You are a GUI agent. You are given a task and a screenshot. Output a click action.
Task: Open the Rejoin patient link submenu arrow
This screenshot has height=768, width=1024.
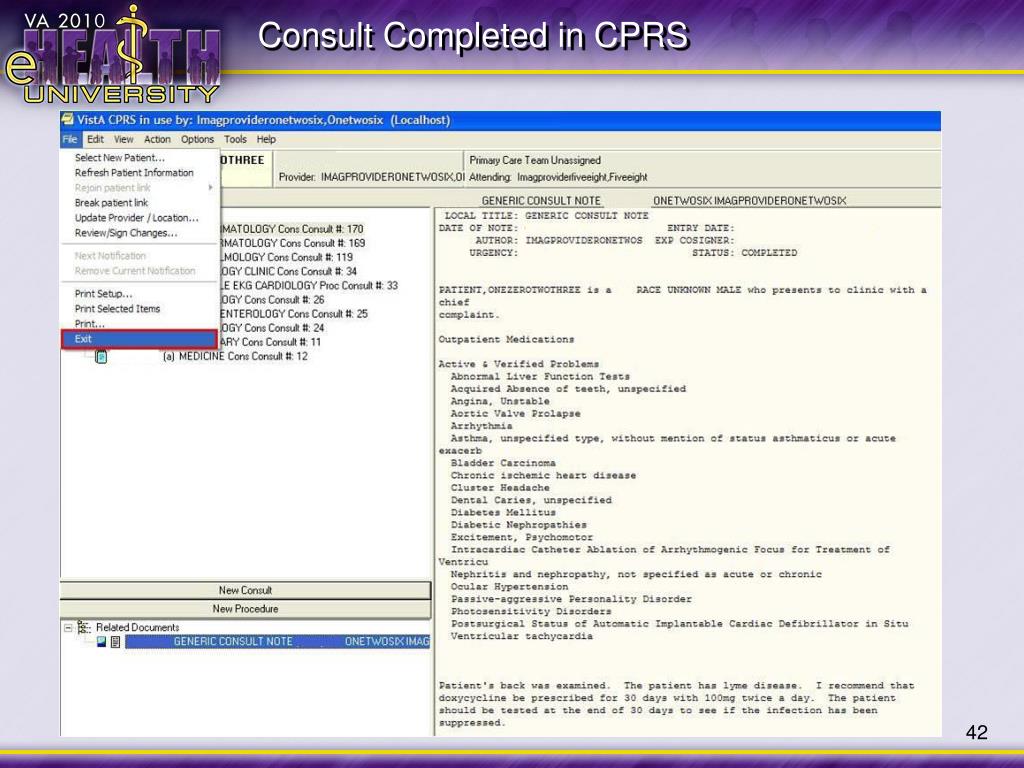pos(210,187)
